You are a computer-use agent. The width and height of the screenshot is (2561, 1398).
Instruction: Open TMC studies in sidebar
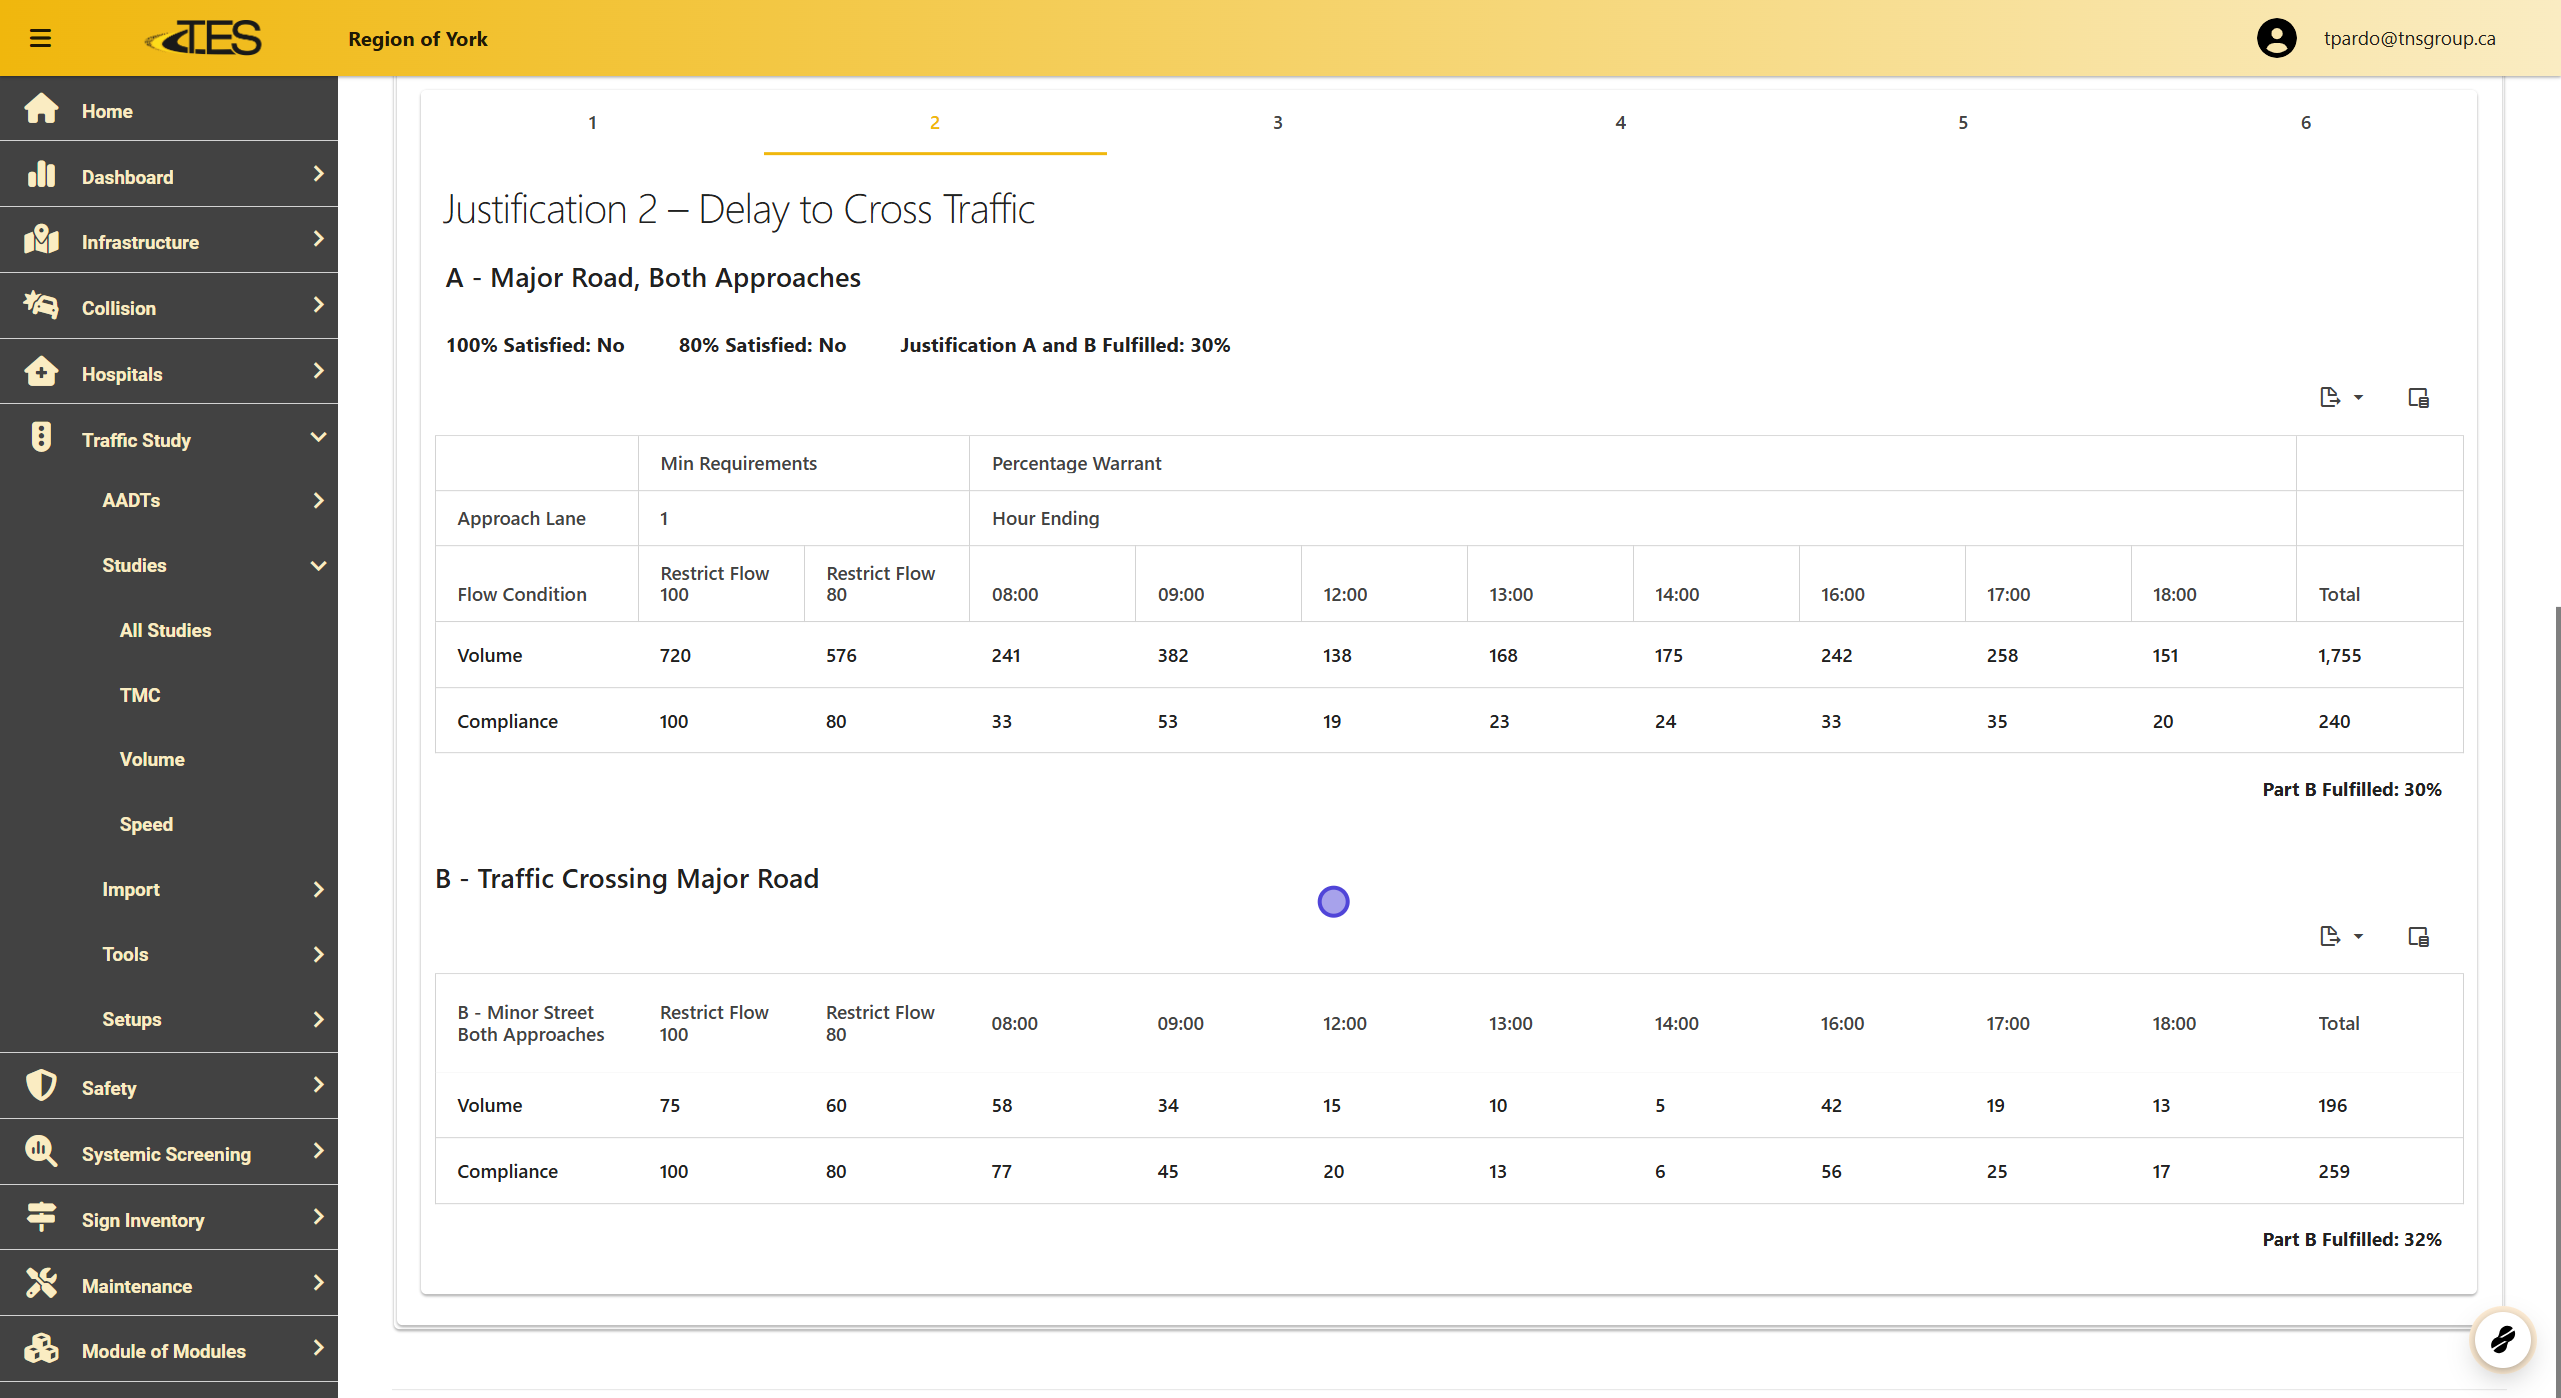(140, 695)
